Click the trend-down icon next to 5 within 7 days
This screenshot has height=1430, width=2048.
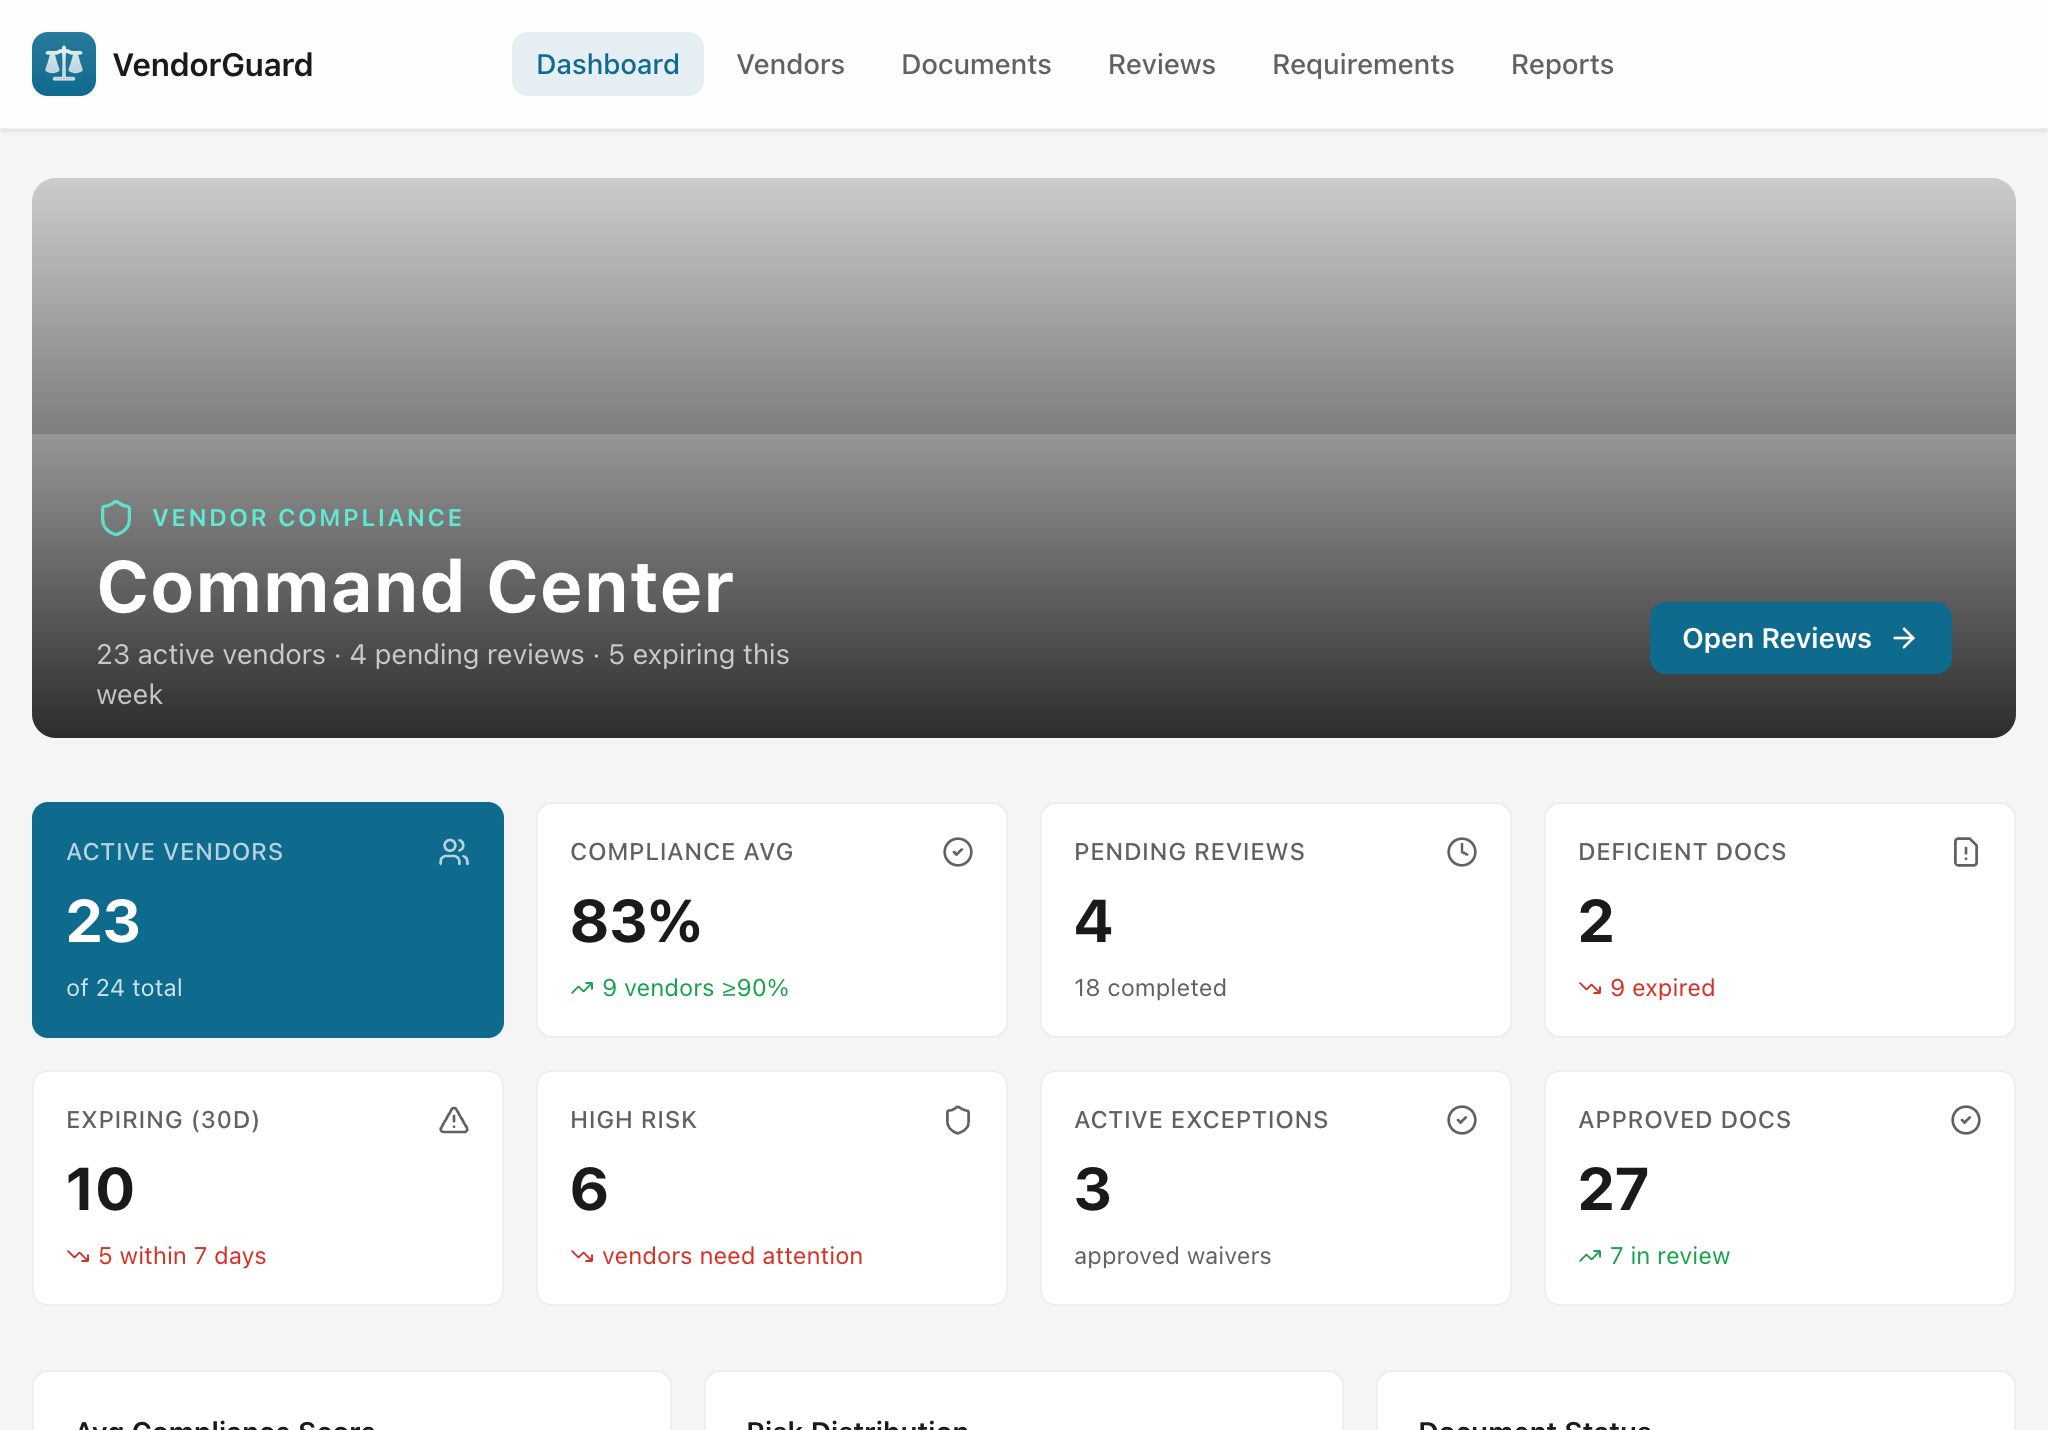(x=78, y=1257)
